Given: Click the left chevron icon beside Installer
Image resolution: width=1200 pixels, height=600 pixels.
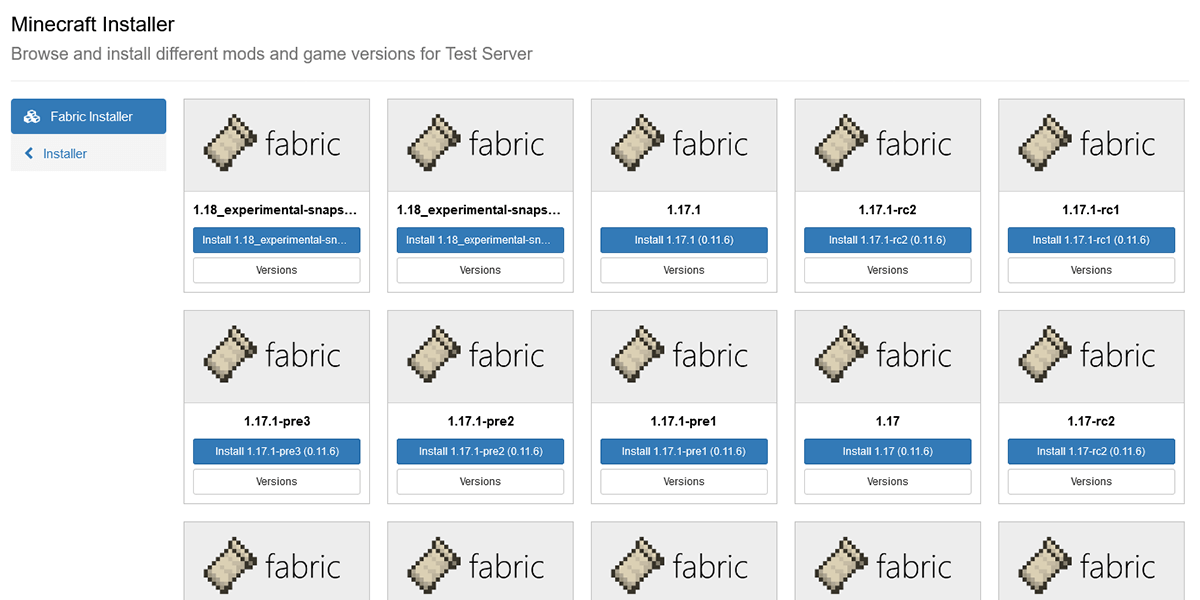Looking at the screenshot, I should point(29,153).
